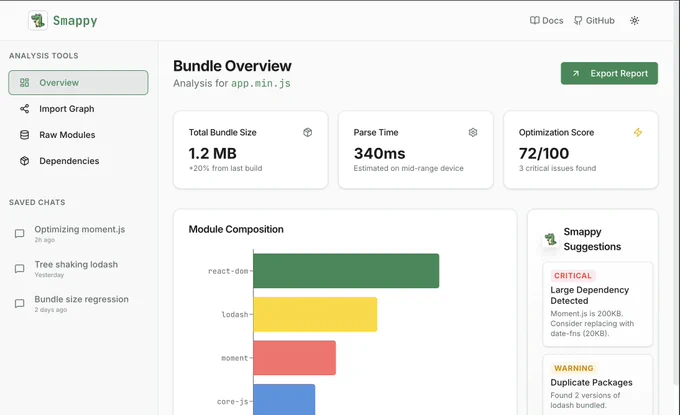
Task: Click the Overview grid icon
Action: (x=25, y=82)
